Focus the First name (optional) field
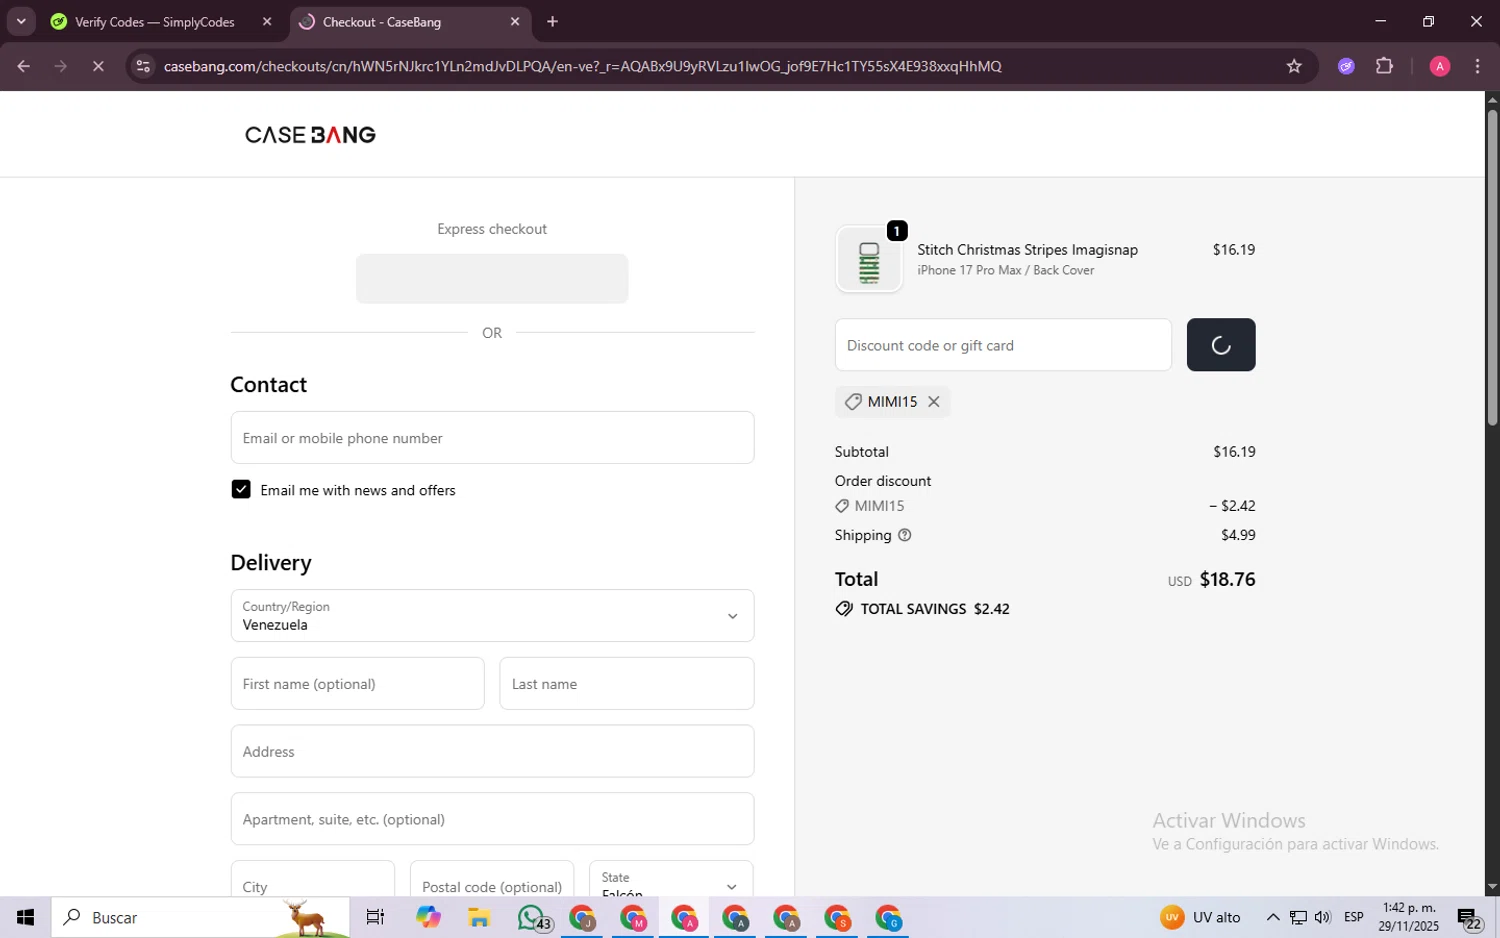 point(357,684)
